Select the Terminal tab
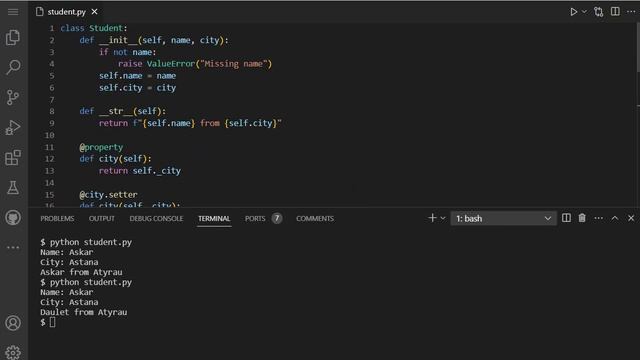The height and width of the screenshot is (360, 640). (x=214, y=219)
